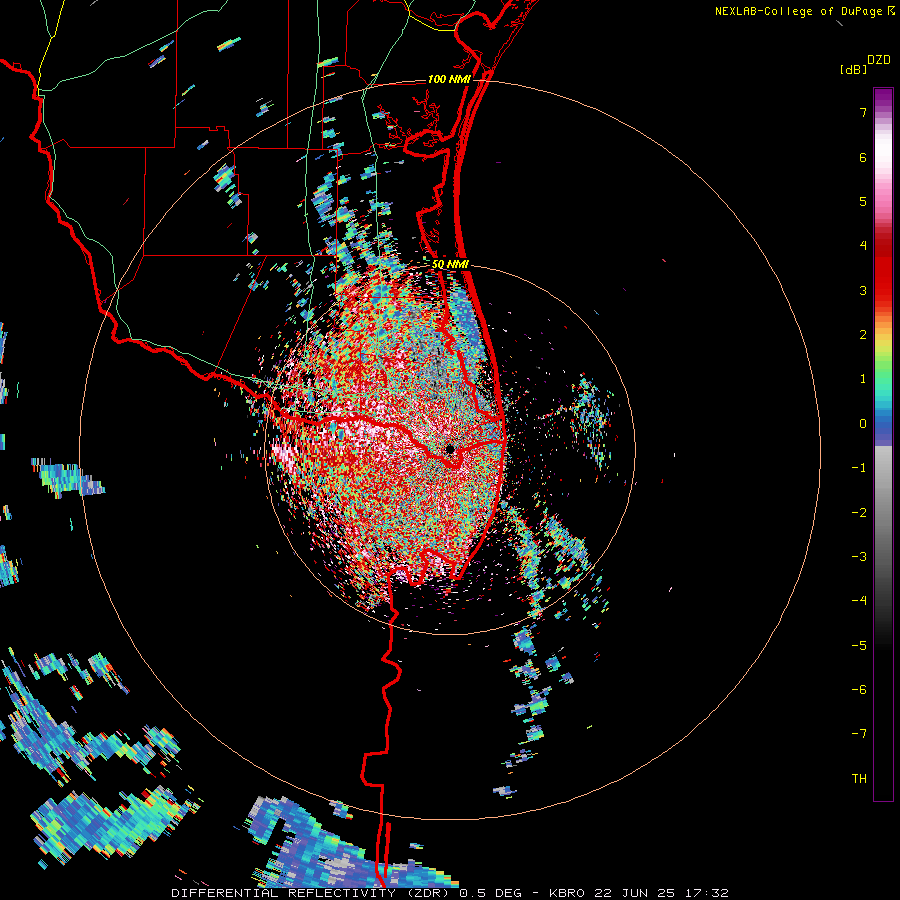Click the -1 value on color scale
Image resolution: width=900 pixels, height=900 pixels.
[x=859, y=468]
